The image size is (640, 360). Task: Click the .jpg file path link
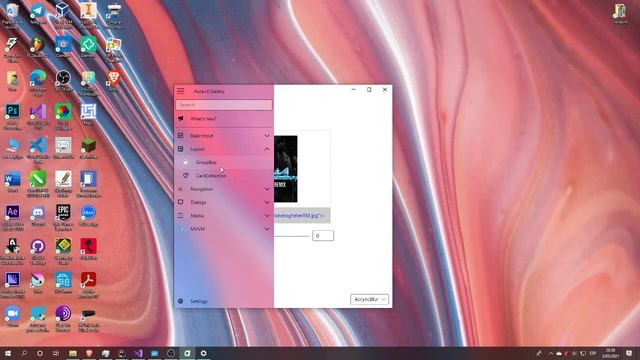pyautogui.click(x=300, y=215)
